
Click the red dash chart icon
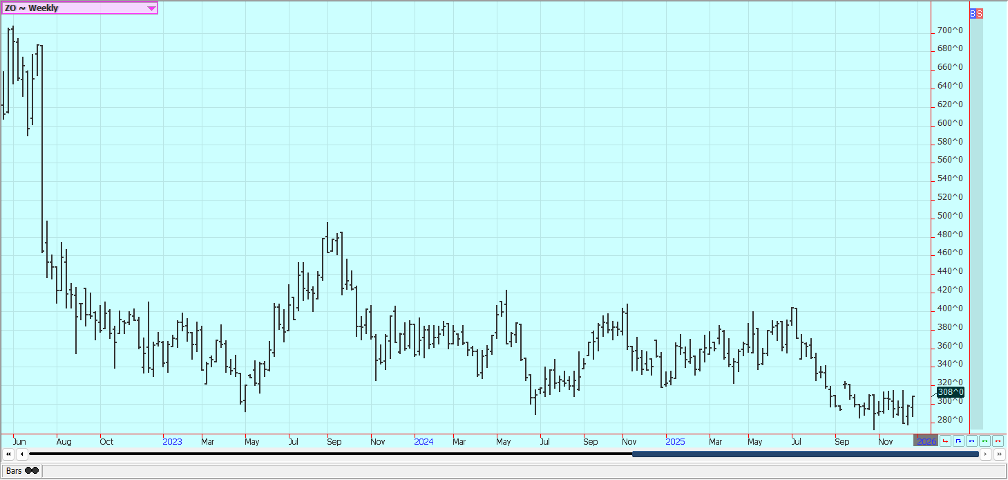coord(997,440)
